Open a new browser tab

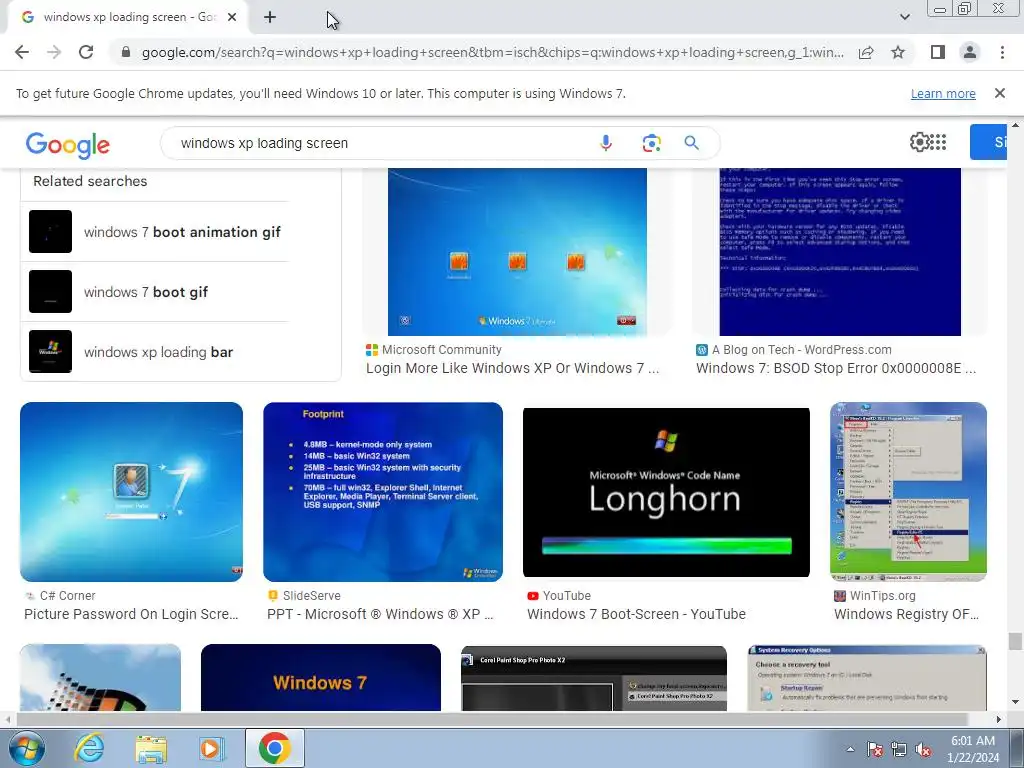pyautogui.click(x=270, y=18)
